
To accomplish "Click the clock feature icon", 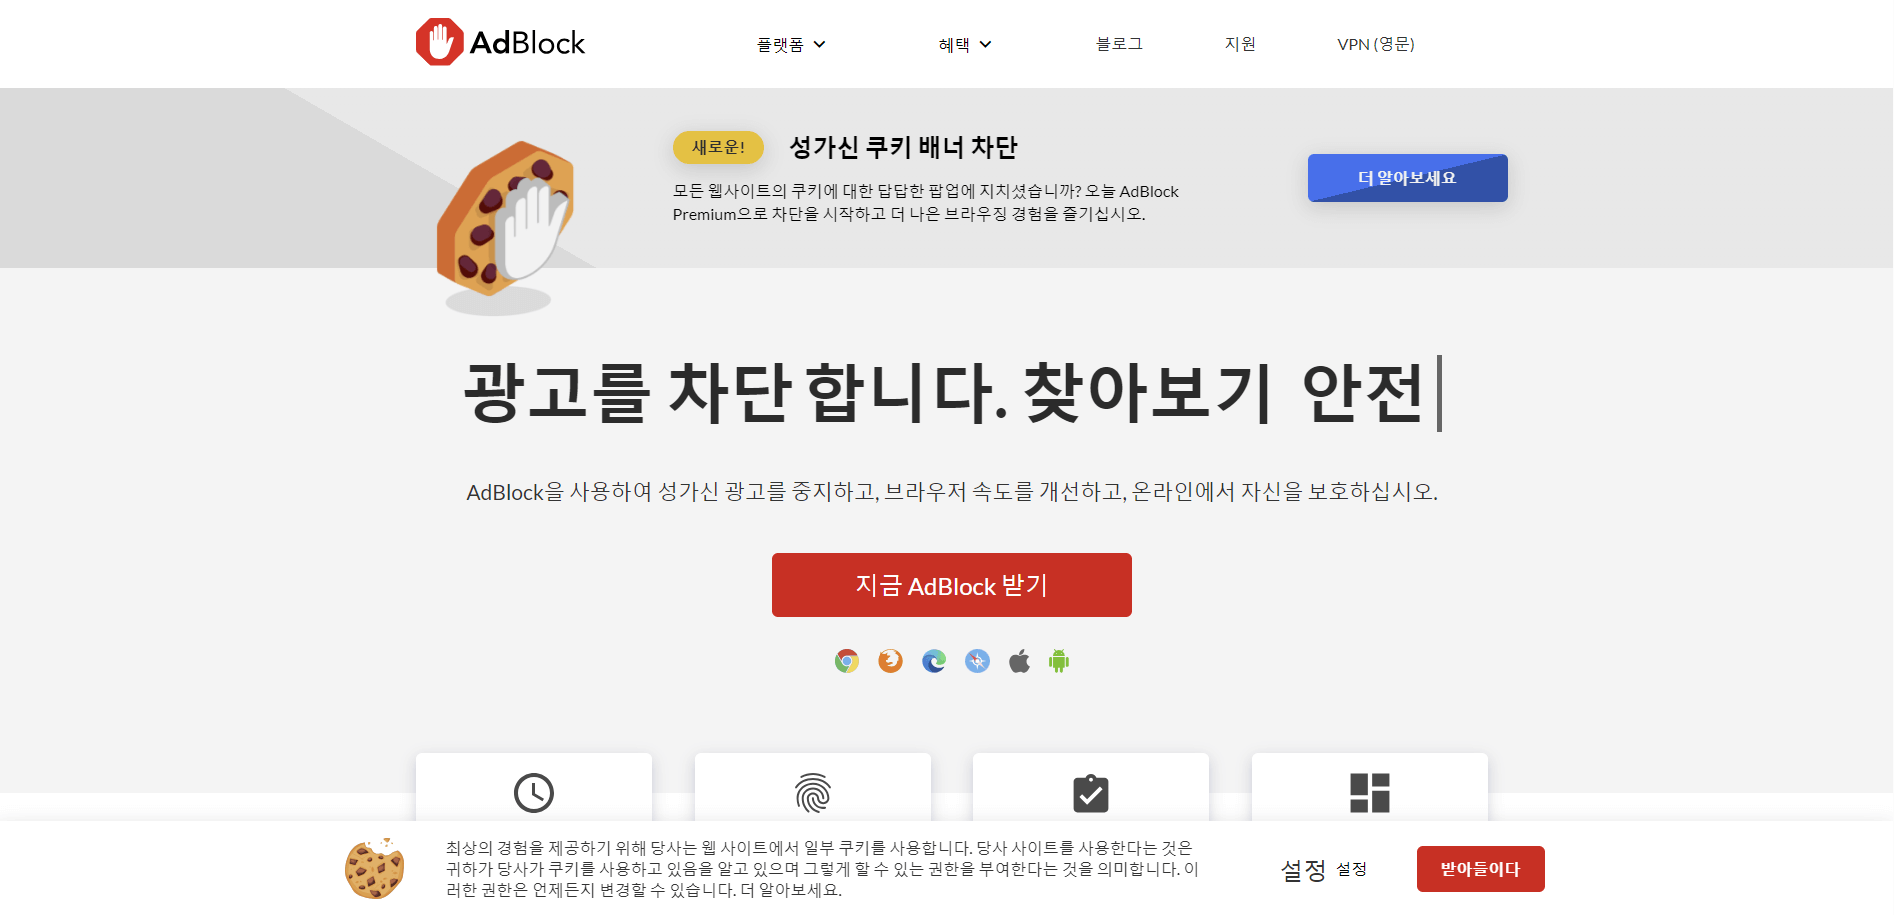I will [533, 793].
